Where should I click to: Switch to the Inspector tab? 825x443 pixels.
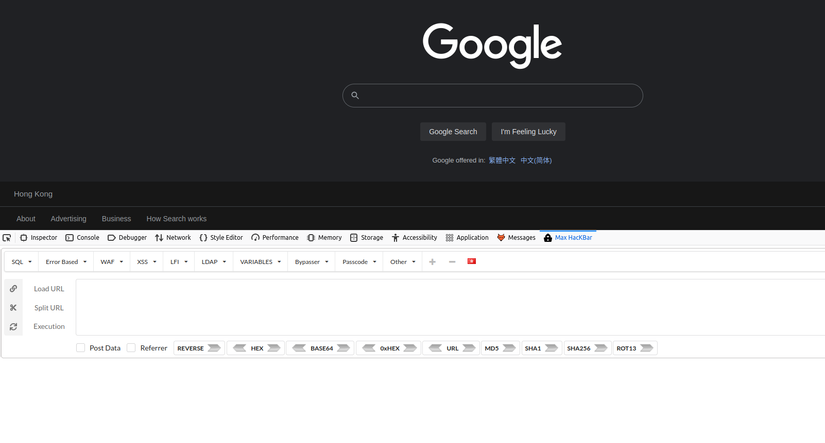pos(38,238)
